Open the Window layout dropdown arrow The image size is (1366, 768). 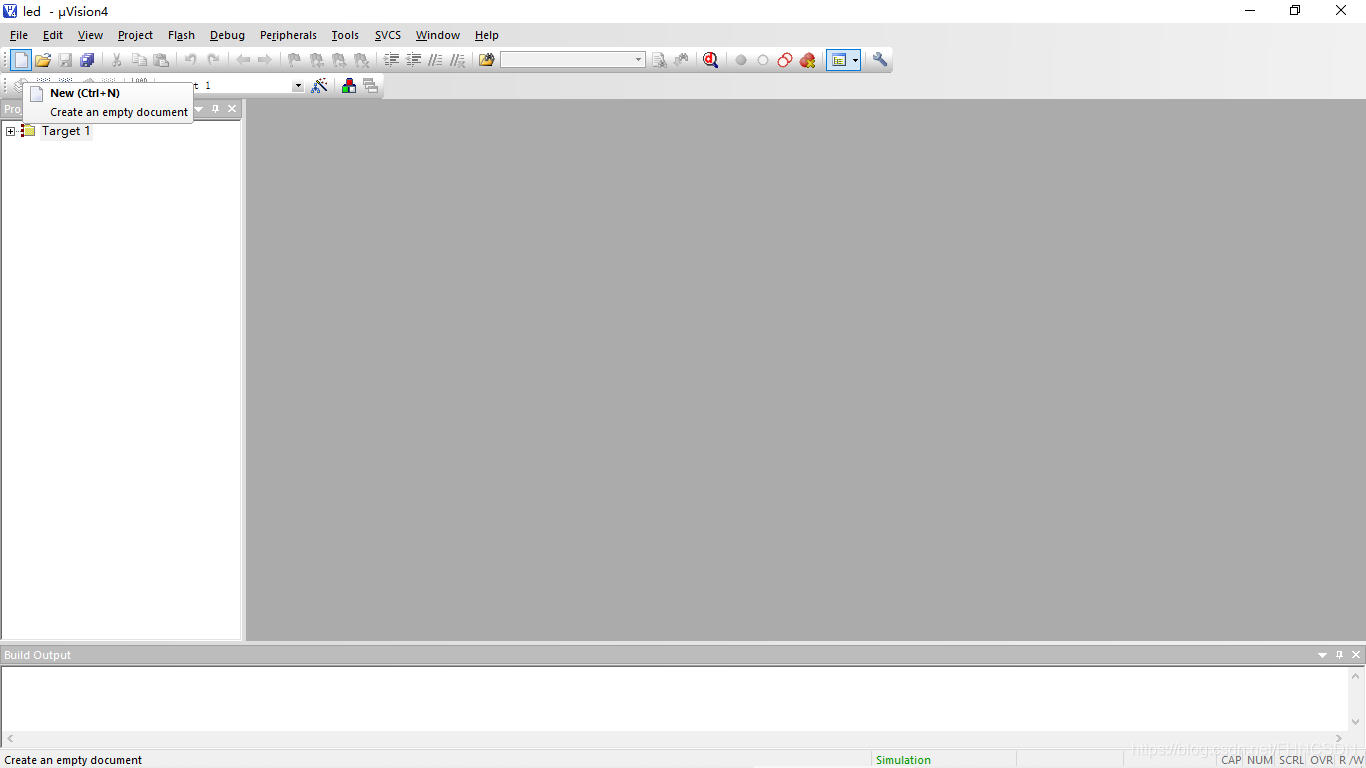pyautogui.click(x=855, y=60)
